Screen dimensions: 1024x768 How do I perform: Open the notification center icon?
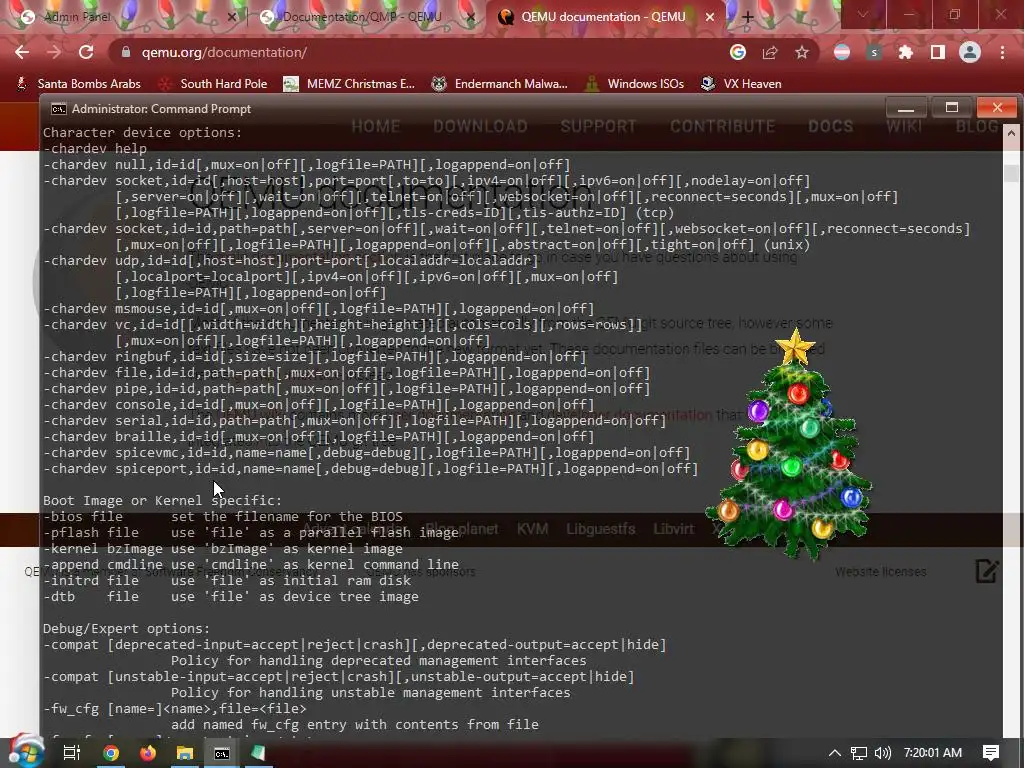991,753
